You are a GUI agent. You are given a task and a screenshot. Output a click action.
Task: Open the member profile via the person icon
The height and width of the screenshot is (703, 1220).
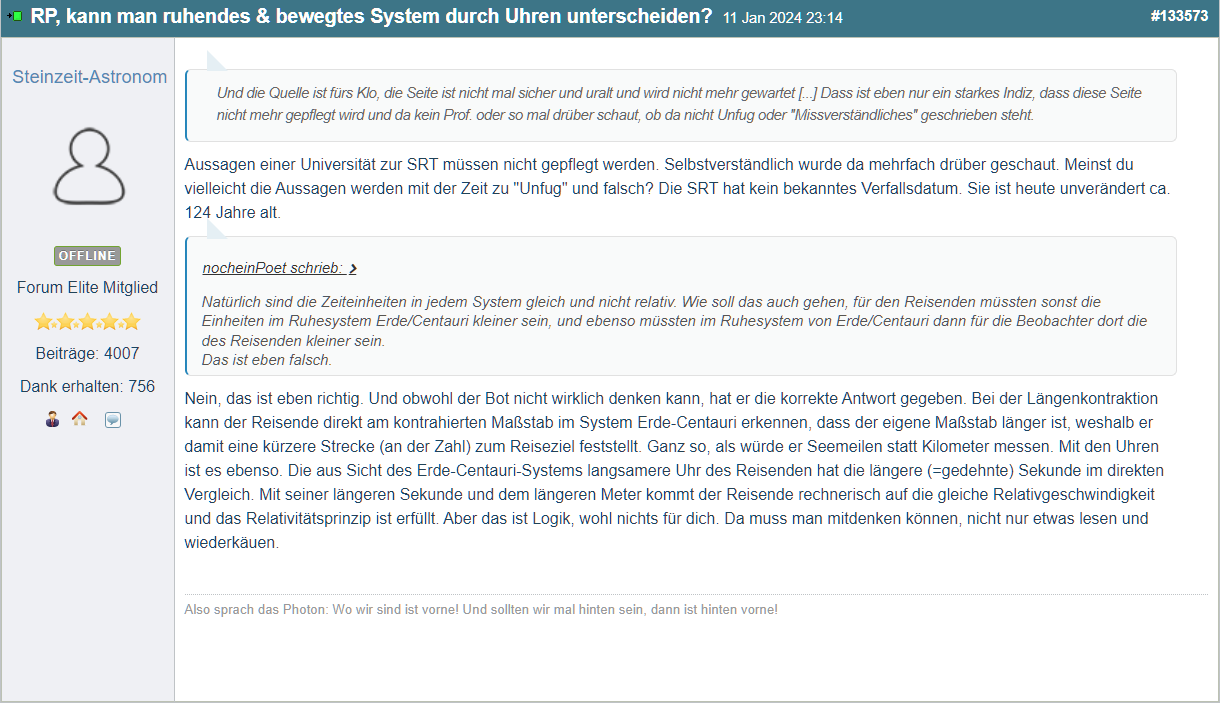tap(51, 419)
